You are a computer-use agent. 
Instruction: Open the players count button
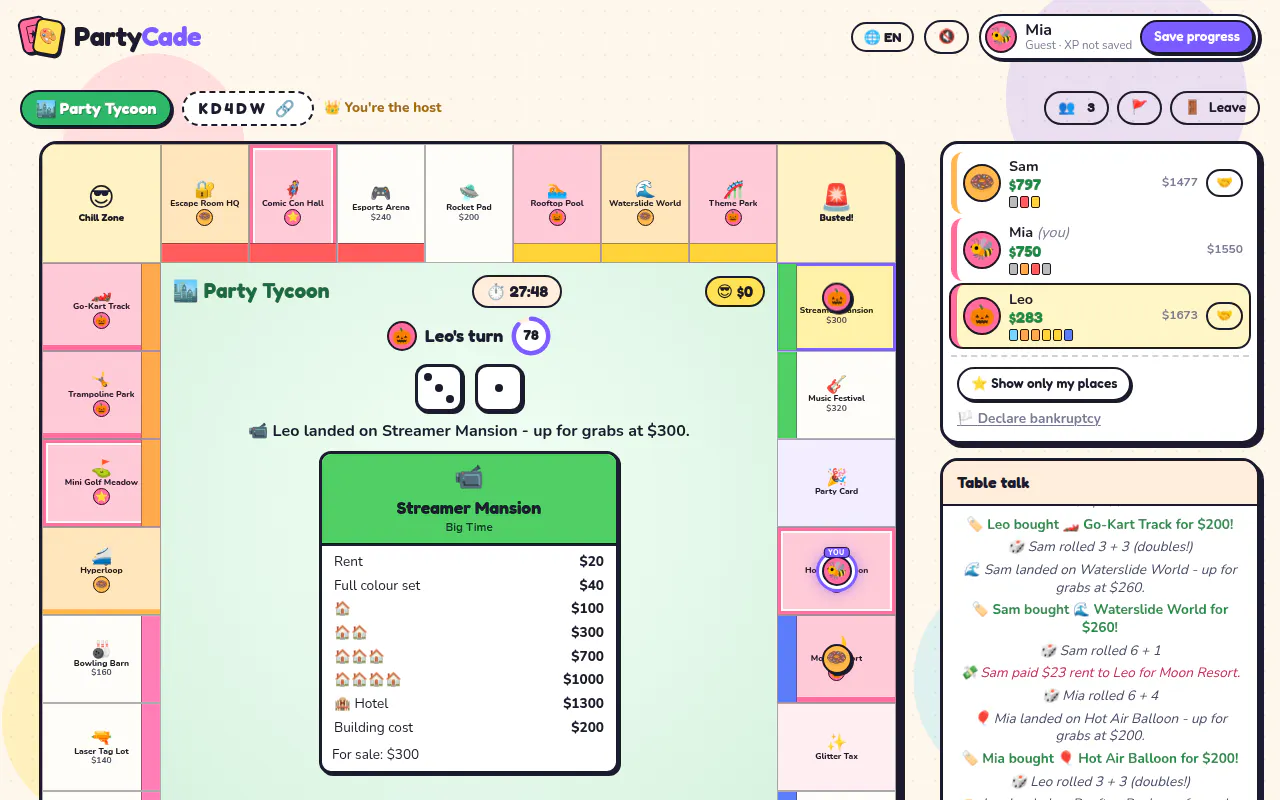coord(1076,108)
